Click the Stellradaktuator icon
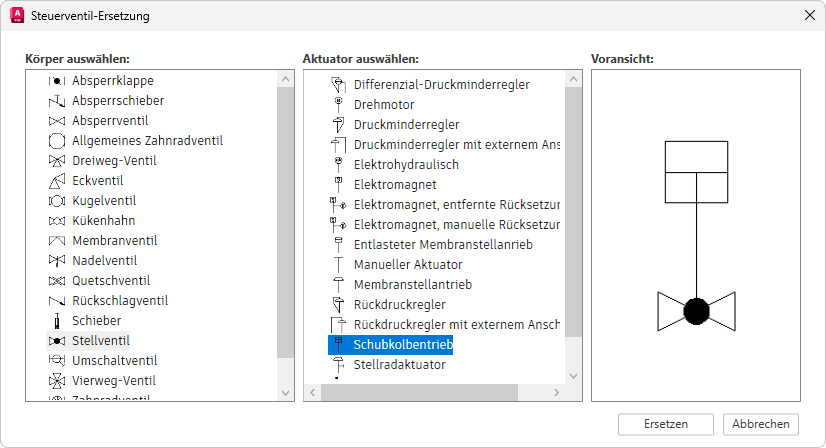The image size is (826, 448). click(x=338, y=364)
